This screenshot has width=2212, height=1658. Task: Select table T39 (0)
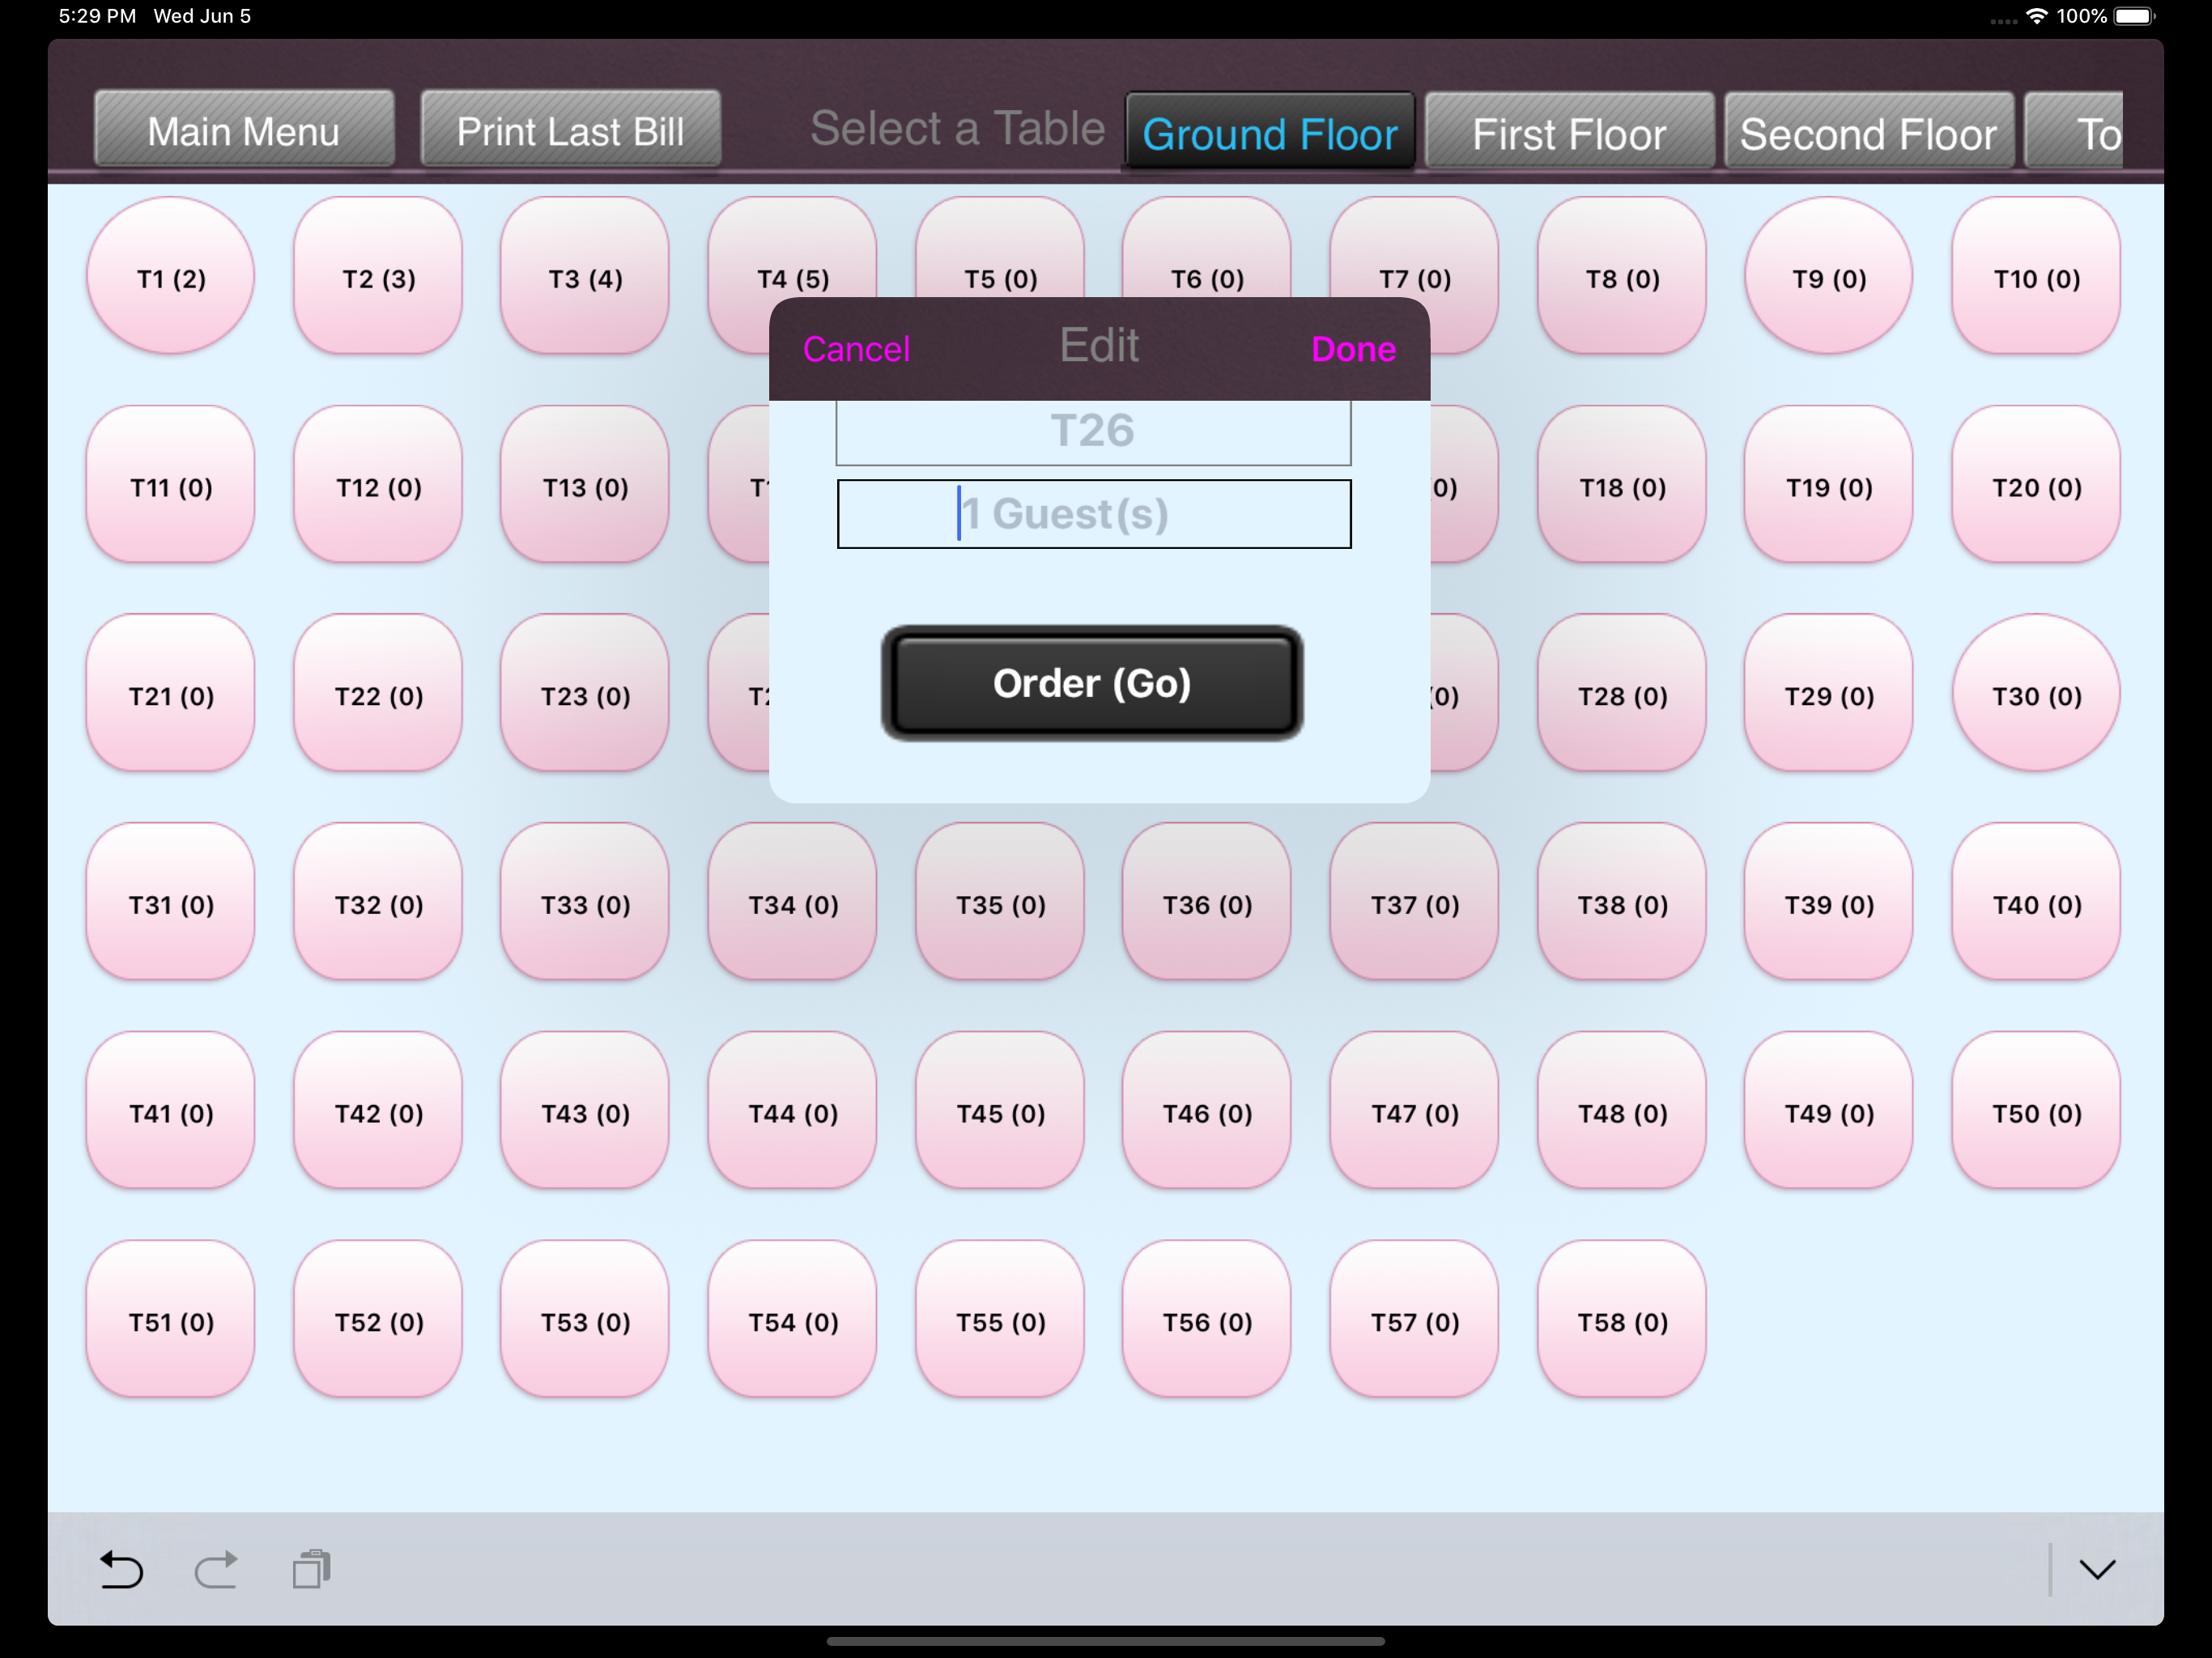[1828, 901]
